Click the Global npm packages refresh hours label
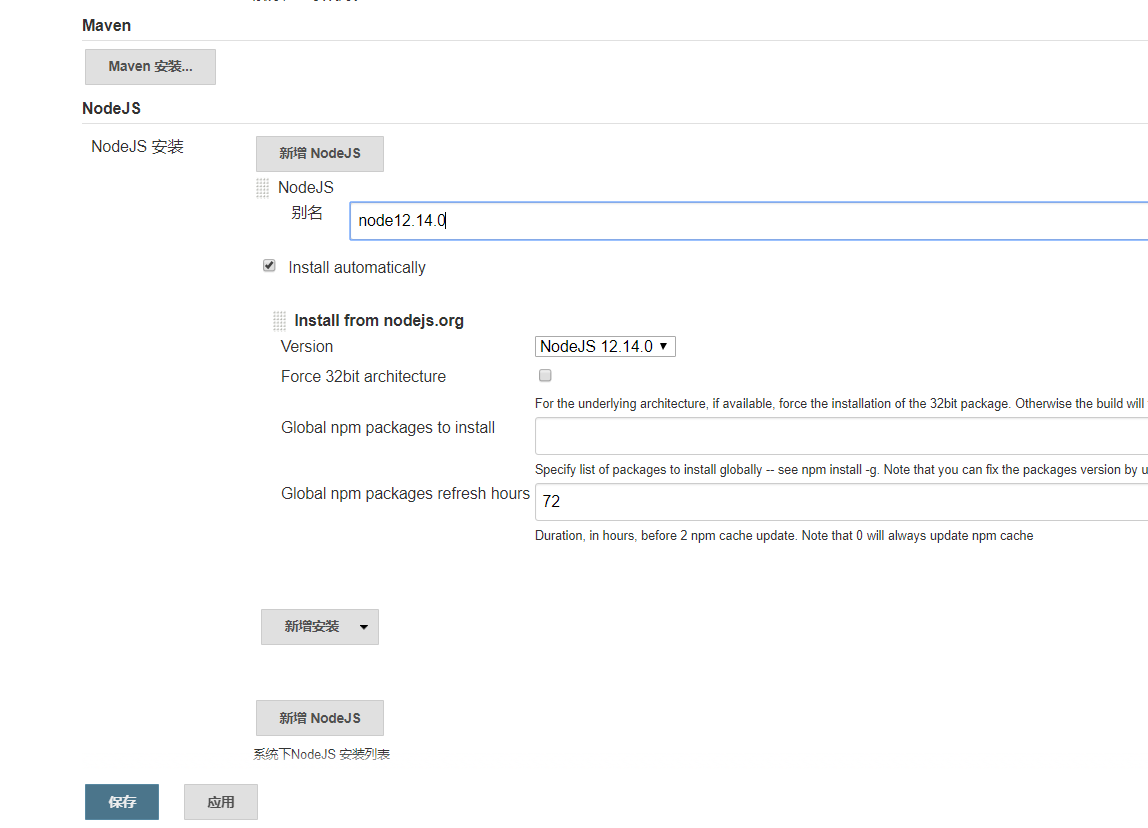The height and width of the screenshot is (828, 1148). click(405, 493)
